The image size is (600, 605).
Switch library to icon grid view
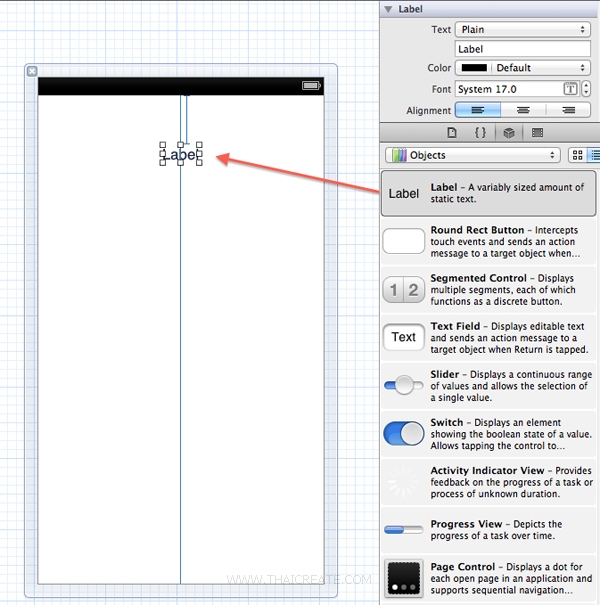pos(577,155)
